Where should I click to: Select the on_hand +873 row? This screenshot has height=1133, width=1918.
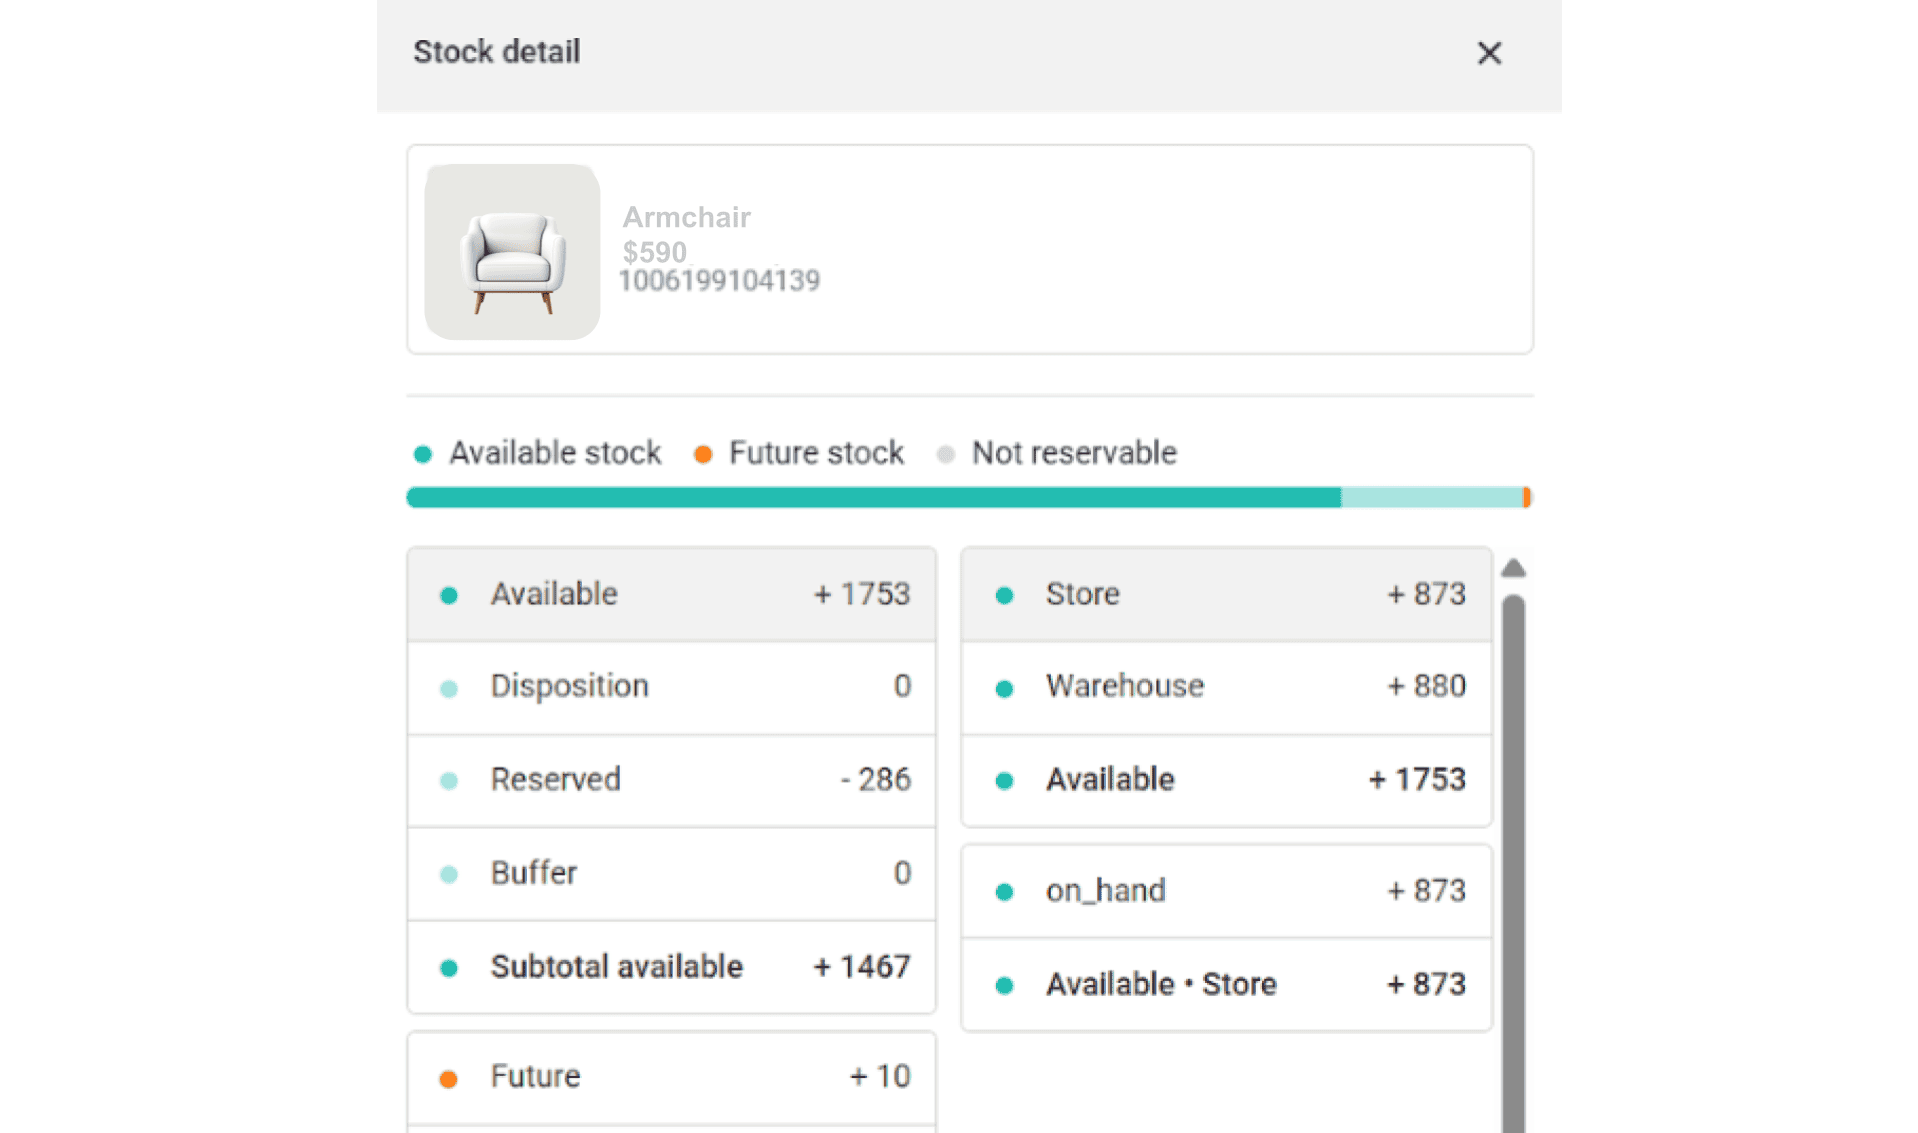1226,891
